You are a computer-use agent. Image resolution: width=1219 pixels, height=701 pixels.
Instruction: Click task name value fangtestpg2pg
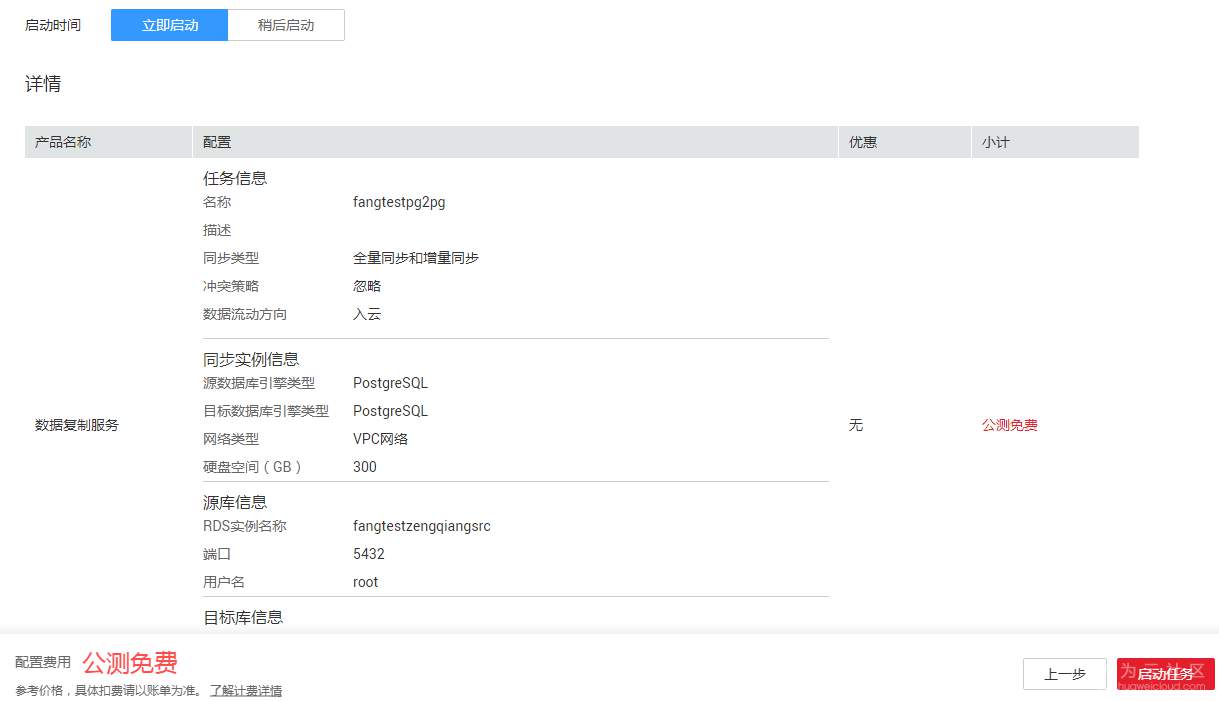click(x=399, y=202)
